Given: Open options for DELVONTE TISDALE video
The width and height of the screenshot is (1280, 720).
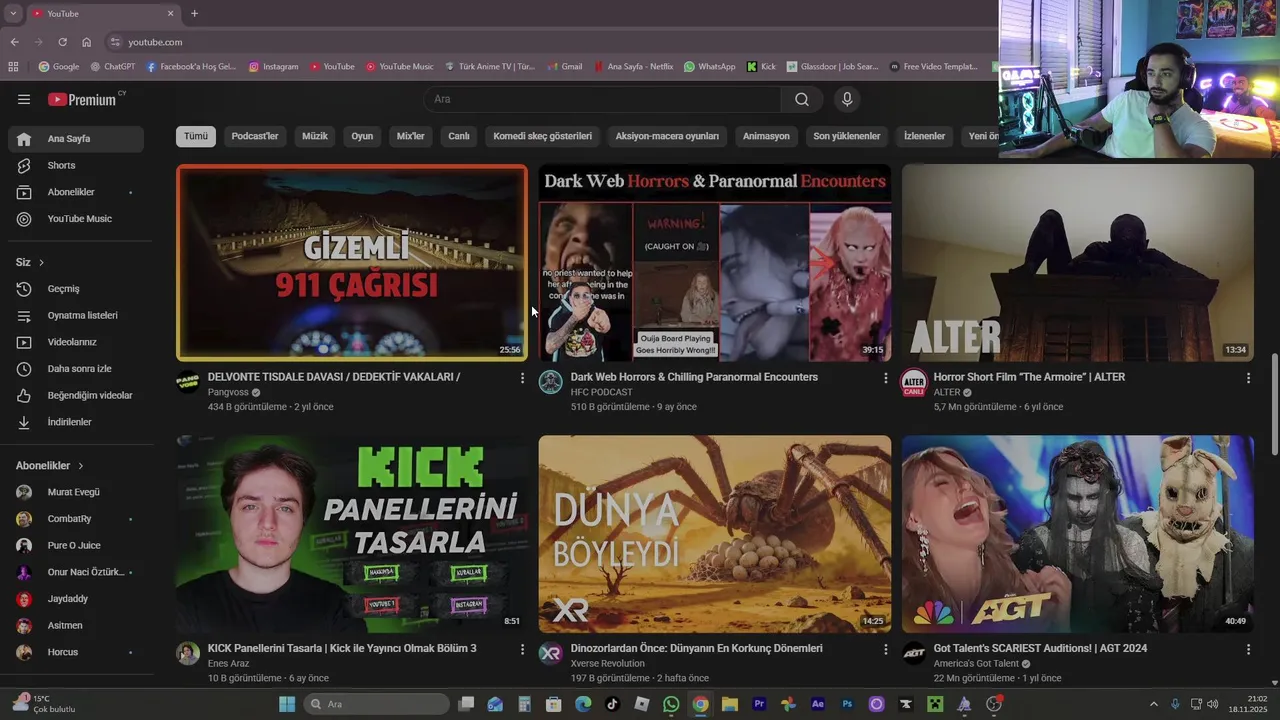Looking at the screenshot, I should pos(522,378).
